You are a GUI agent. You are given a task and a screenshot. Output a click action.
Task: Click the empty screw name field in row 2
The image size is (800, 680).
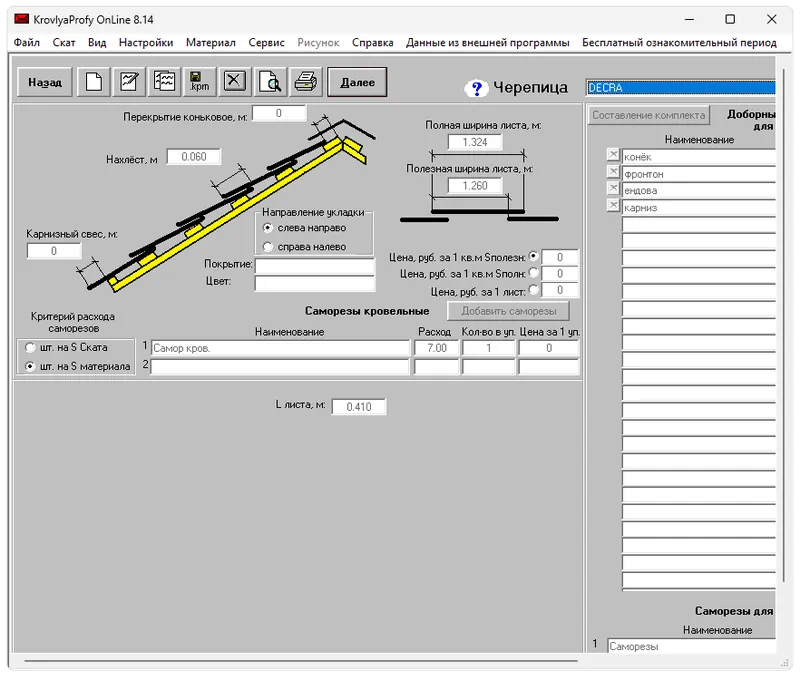(280, 367)
